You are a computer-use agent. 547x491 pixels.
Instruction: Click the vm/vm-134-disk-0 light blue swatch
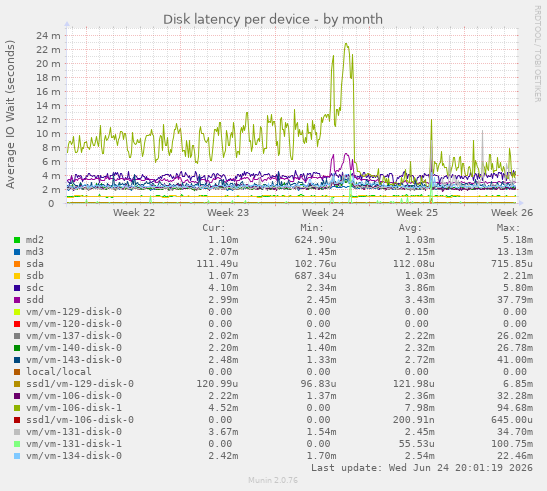point(17,456)
